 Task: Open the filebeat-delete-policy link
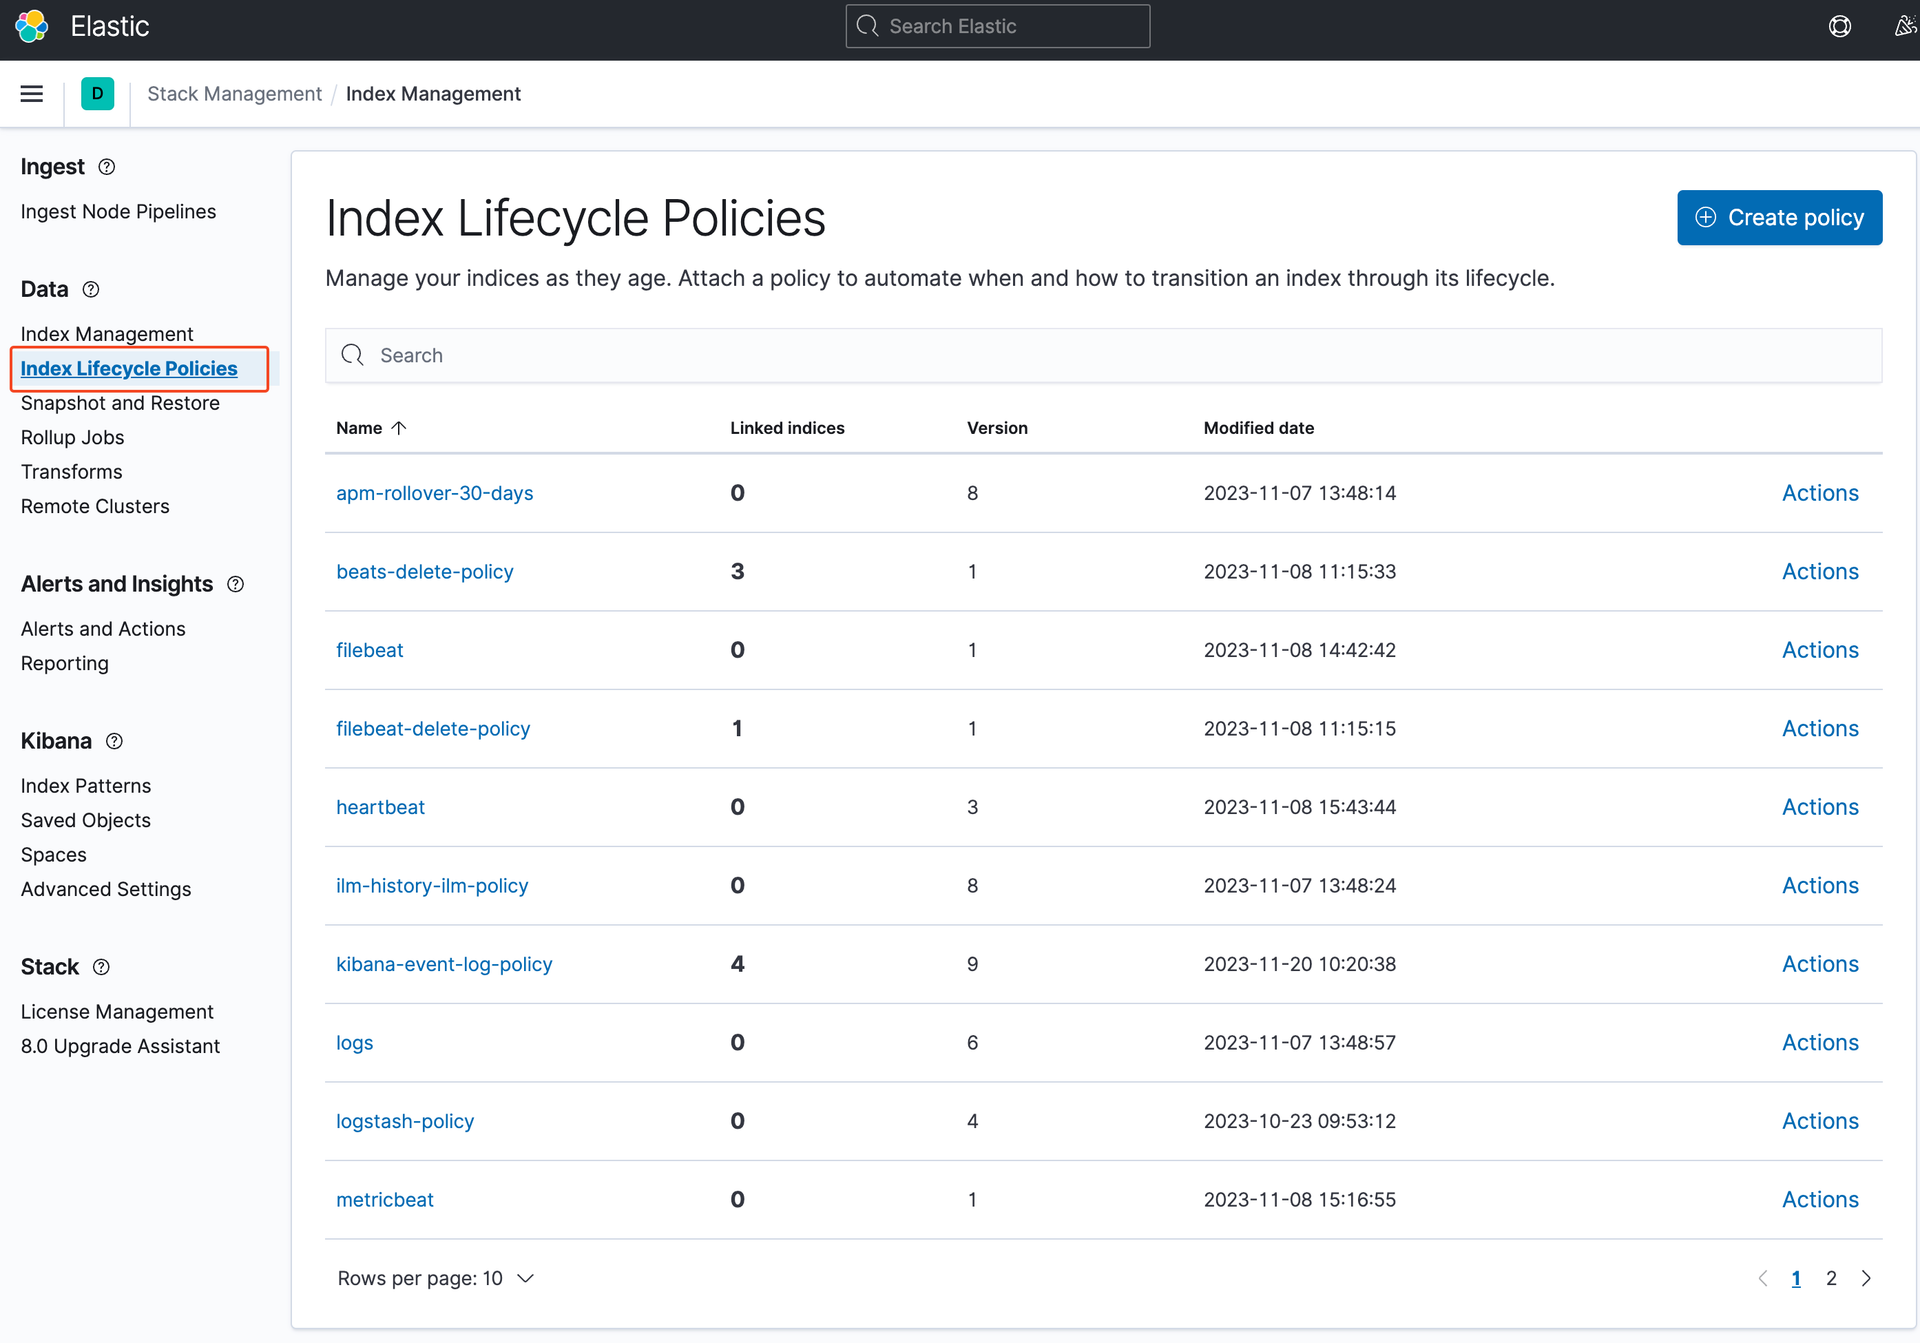click(x=433, y=729)
